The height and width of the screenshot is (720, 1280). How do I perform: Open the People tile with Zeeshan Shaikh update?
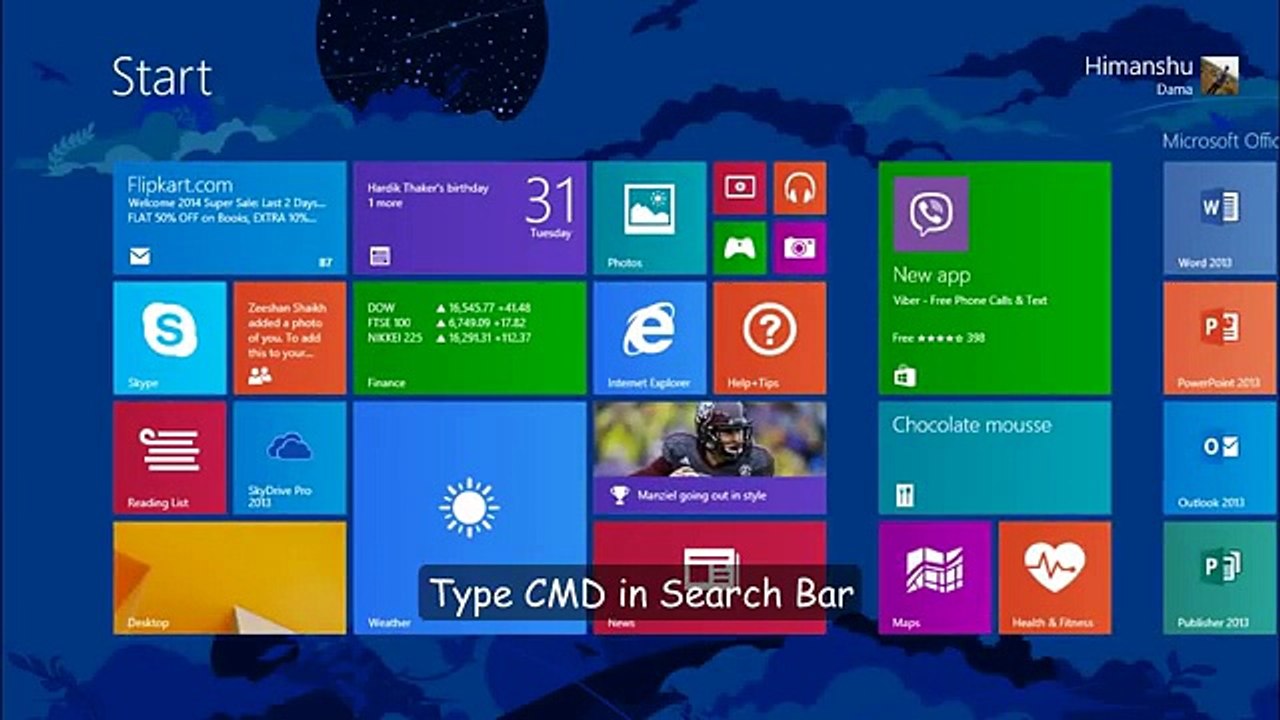click(x=290, y=338)
